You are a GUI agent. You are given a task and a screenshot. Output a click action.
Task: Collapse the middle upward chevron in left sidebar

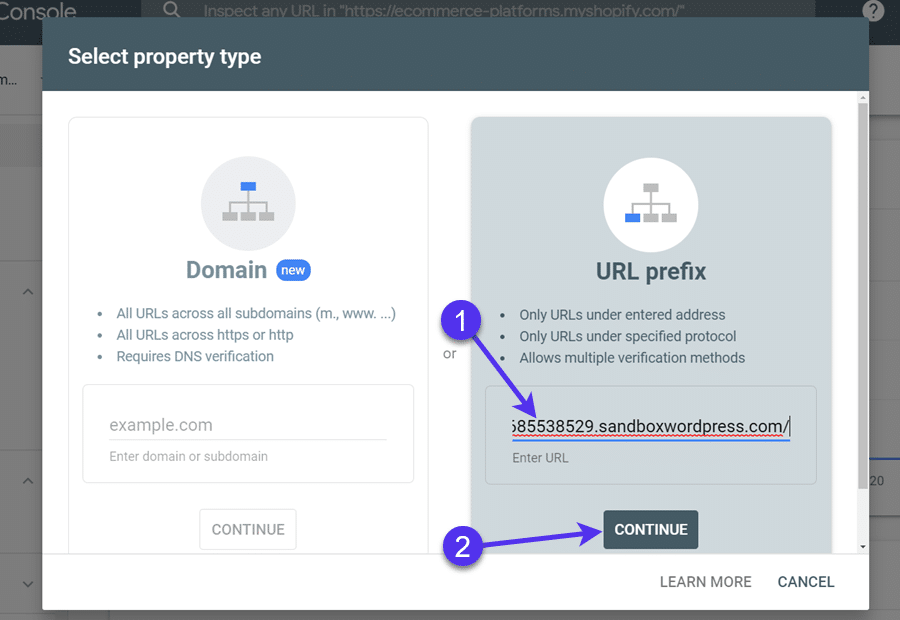coord(28,481)
